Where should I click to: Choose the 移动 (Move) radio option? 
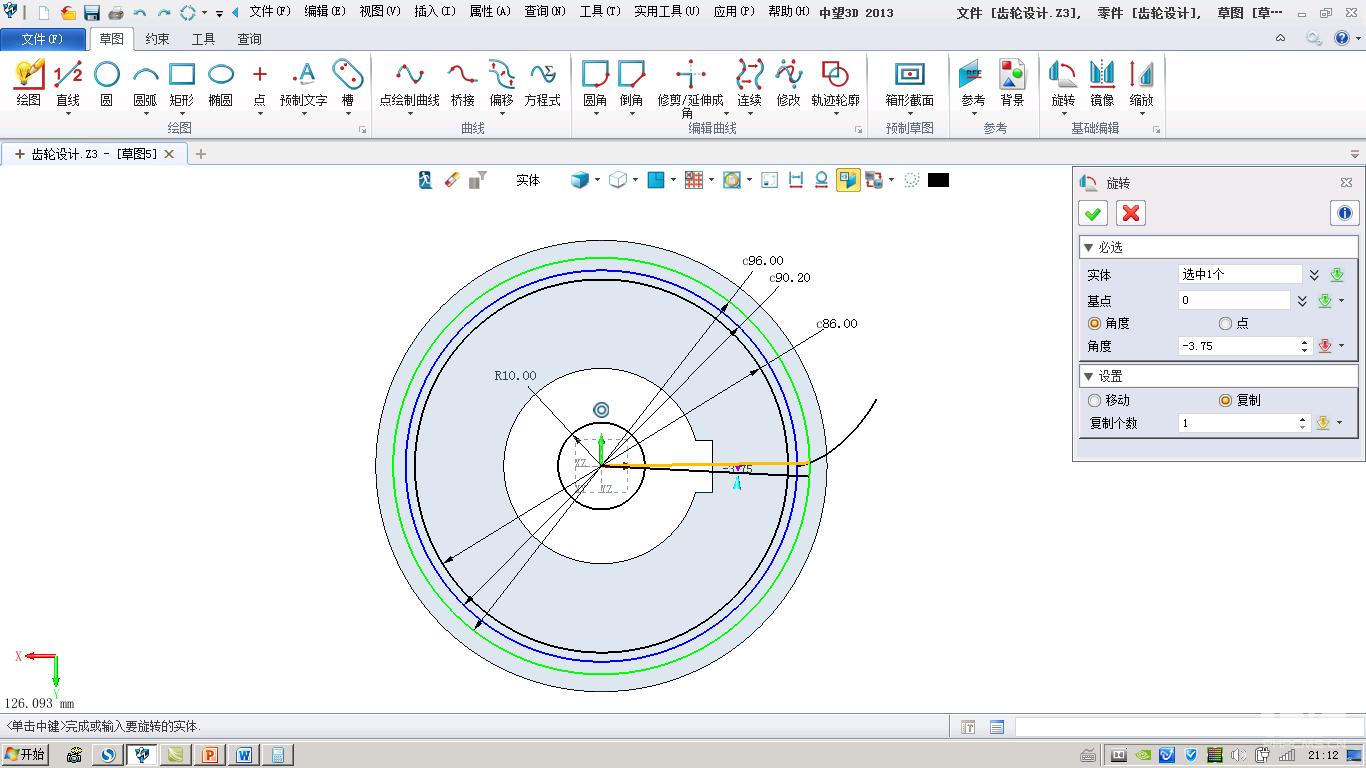1094,400
